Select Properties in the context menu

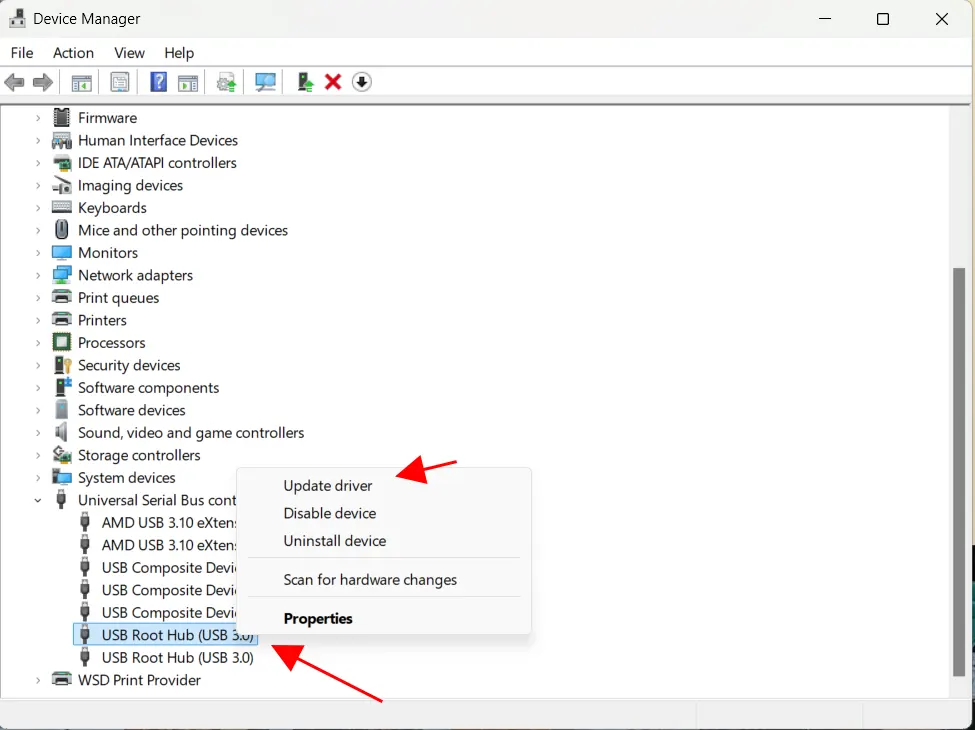pyautogui.click(x=318, y=618)
